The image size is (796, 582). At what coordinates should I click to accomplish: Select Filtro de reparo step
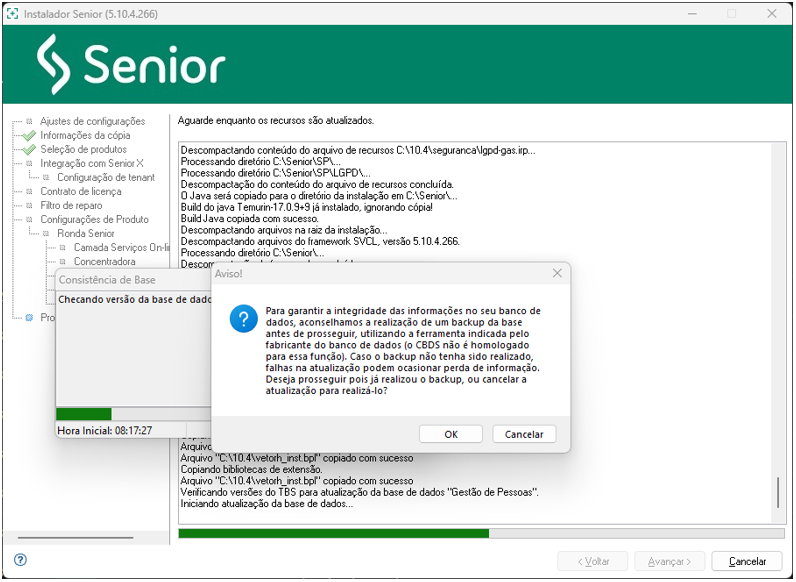pyautogui.click(x=71, y=205)
